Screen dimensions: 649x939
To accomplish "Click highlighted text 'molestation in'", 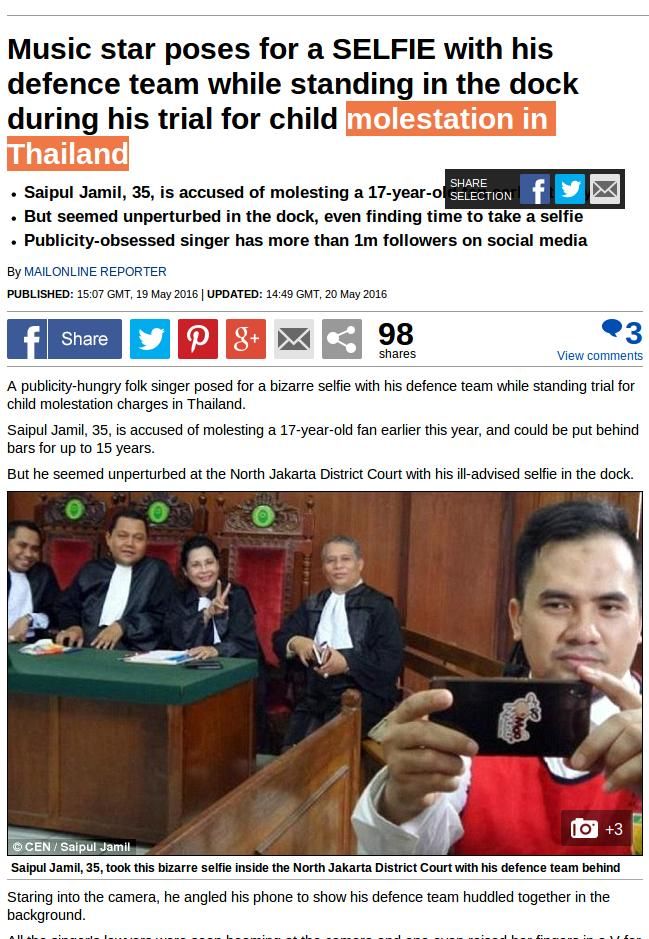I will [450, 119].
